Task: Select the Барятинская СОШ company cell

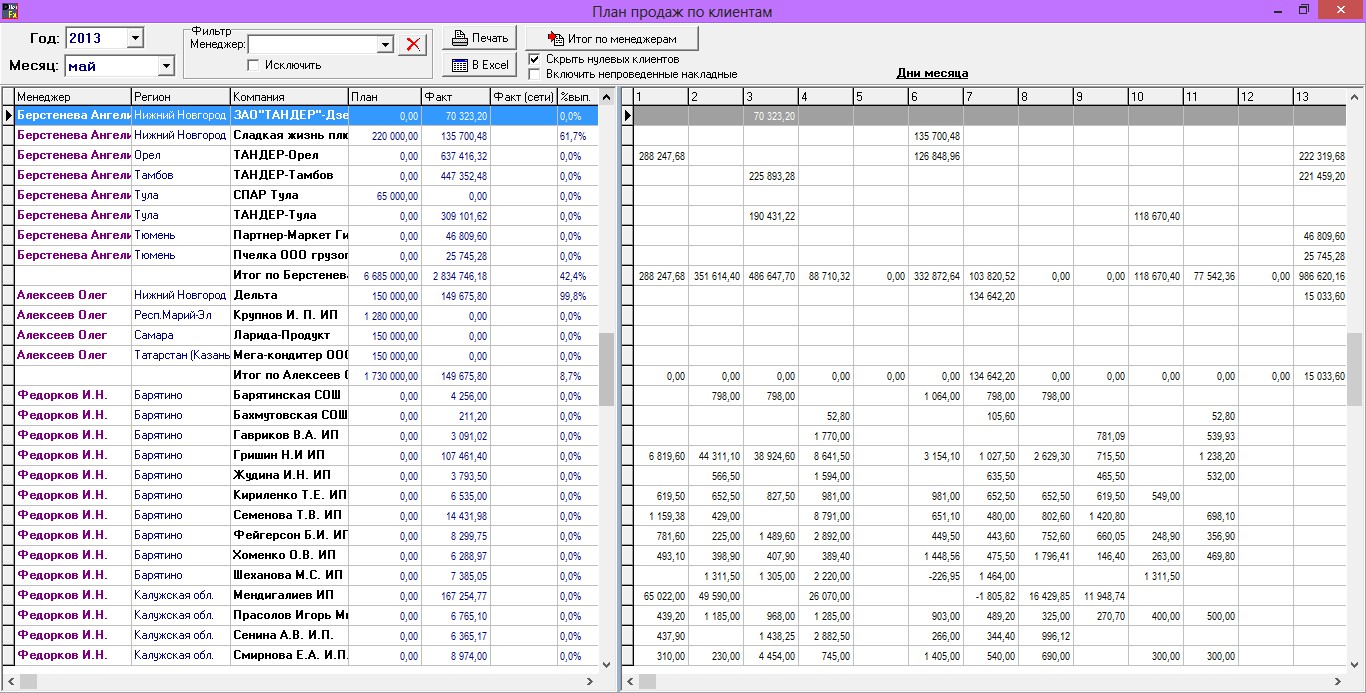Action: pos(289,396)
